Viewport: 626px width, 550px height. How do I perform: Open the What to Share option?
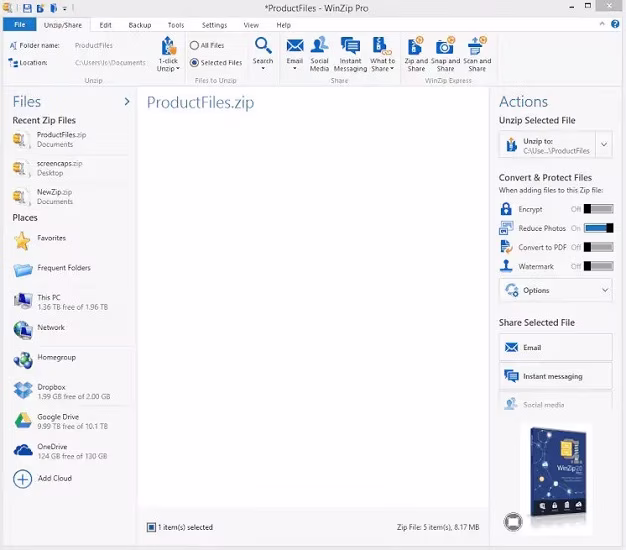tap(382, 54)
